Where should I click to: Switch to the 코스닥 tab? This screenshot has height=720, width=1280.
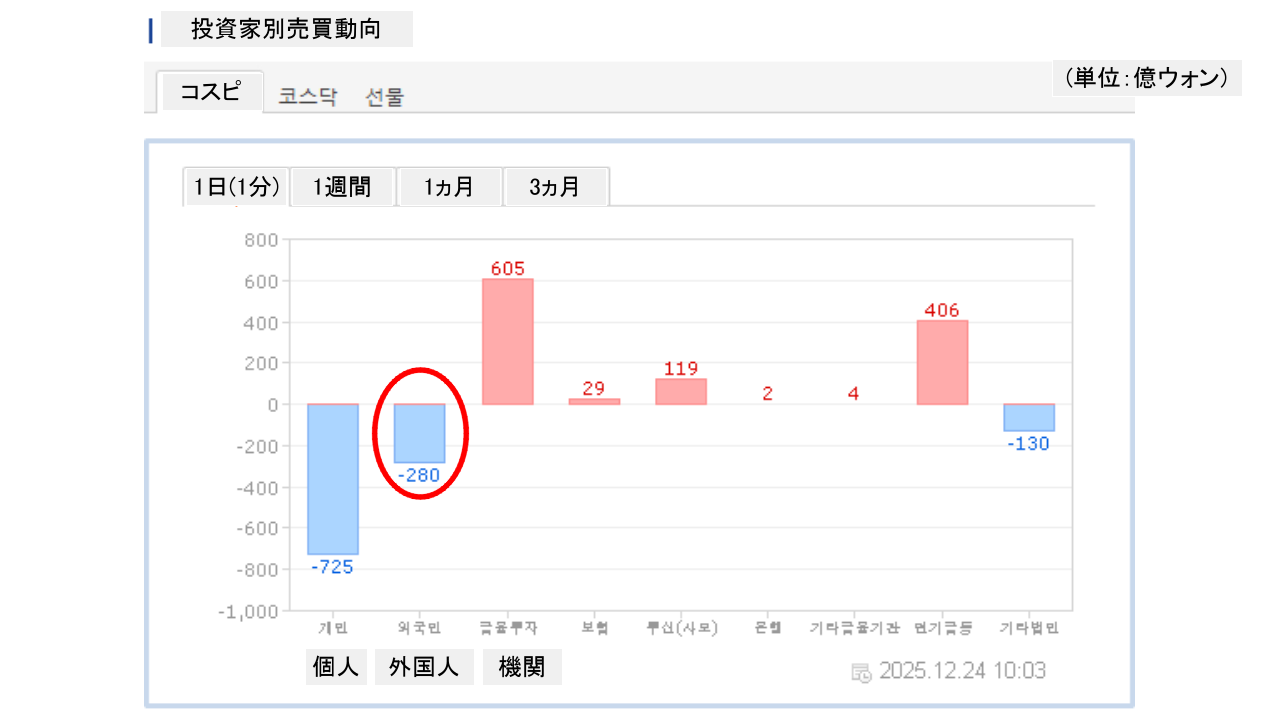tap(308, 97)
